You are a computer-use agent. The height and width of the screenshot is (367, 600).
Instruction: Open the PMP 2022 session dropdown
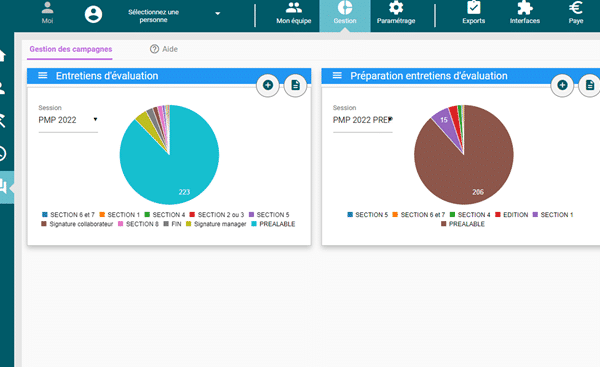coord(68,120)
